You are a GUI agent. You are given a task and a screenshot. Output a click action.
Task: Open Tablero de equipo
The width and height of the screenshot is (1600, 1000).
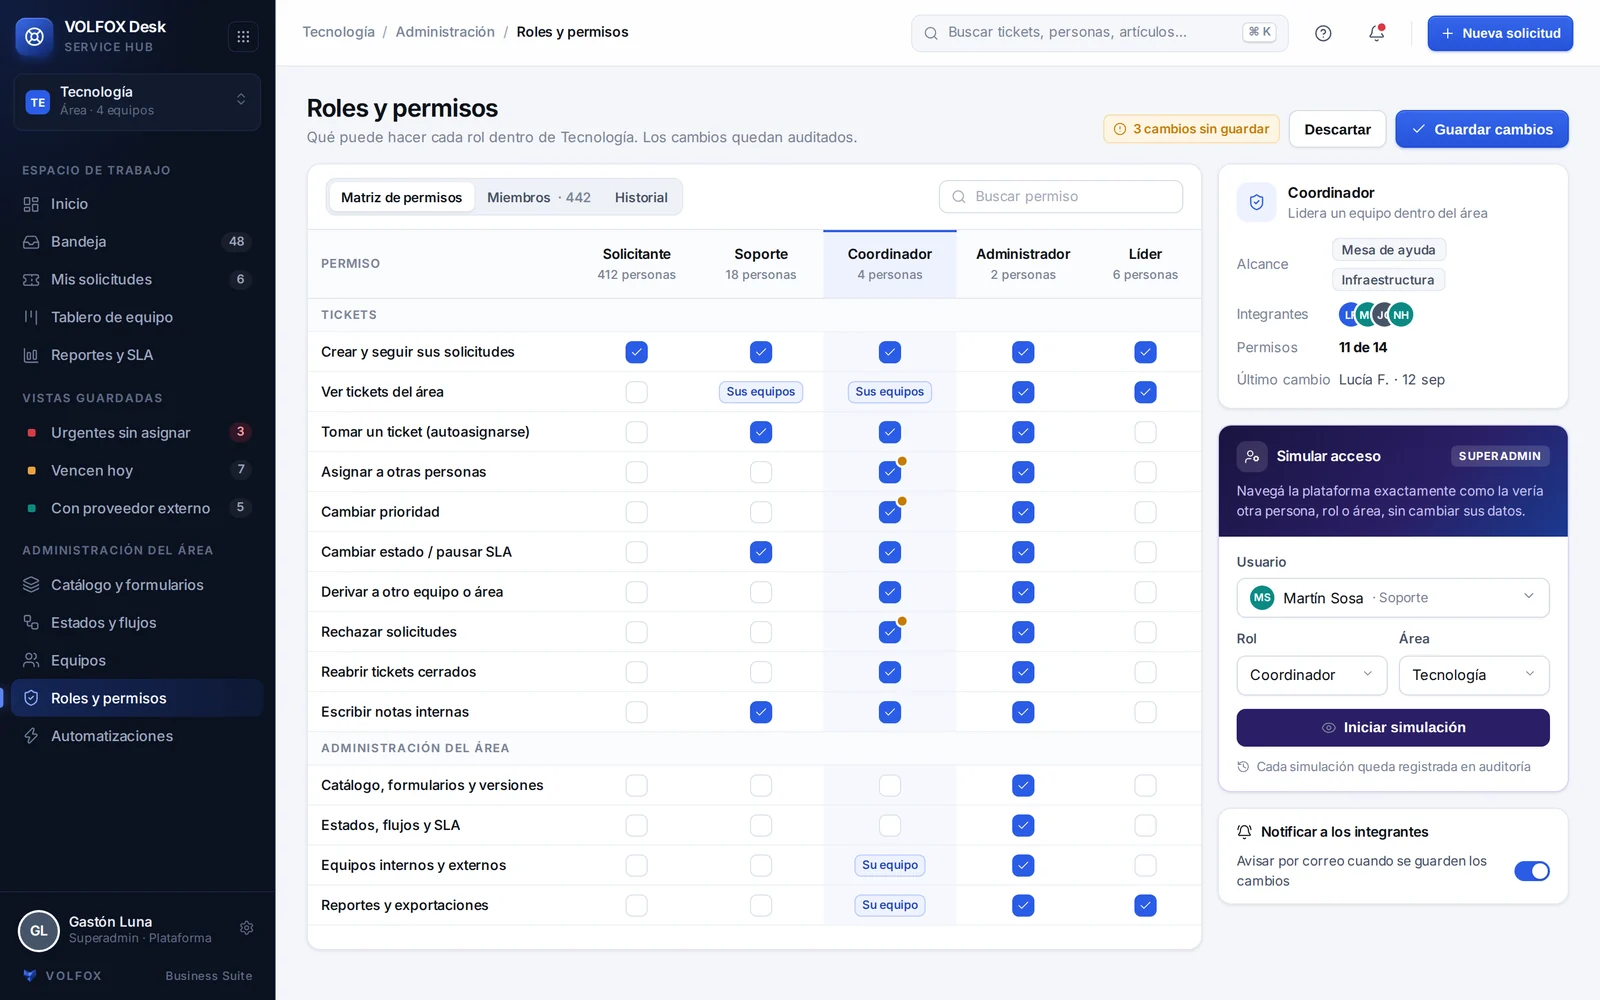tap(137, 317)
